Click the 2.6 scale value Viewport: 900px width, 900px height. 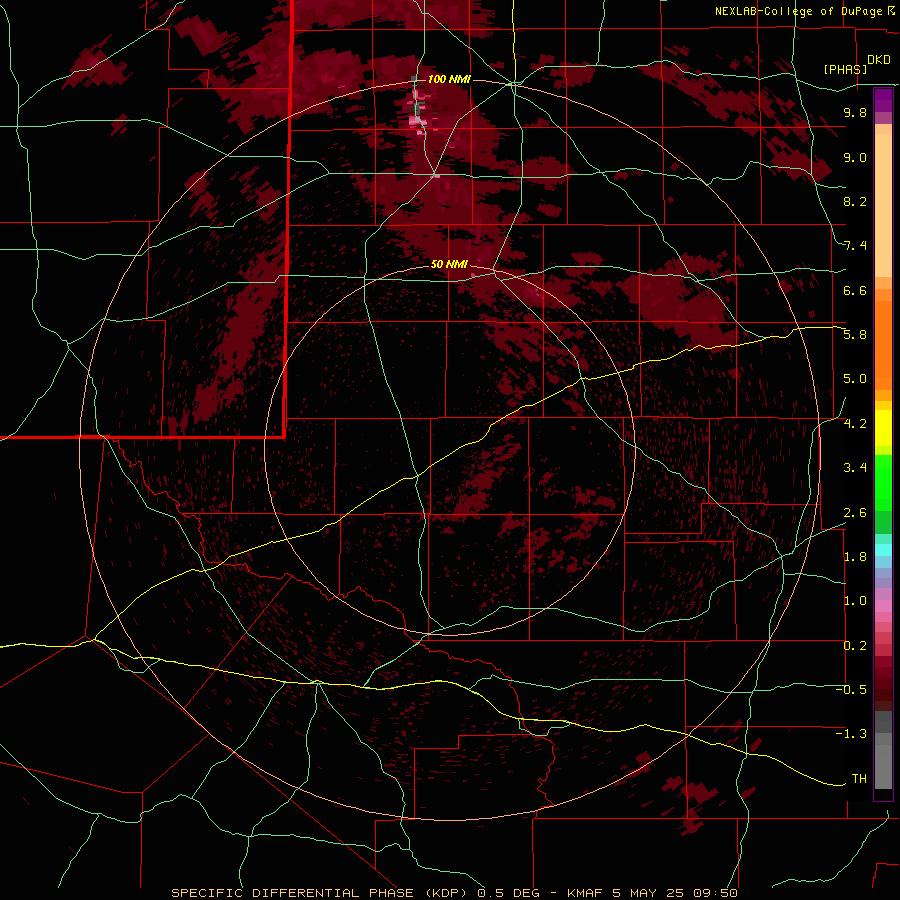pyautogui.click(x=855, y=513)
